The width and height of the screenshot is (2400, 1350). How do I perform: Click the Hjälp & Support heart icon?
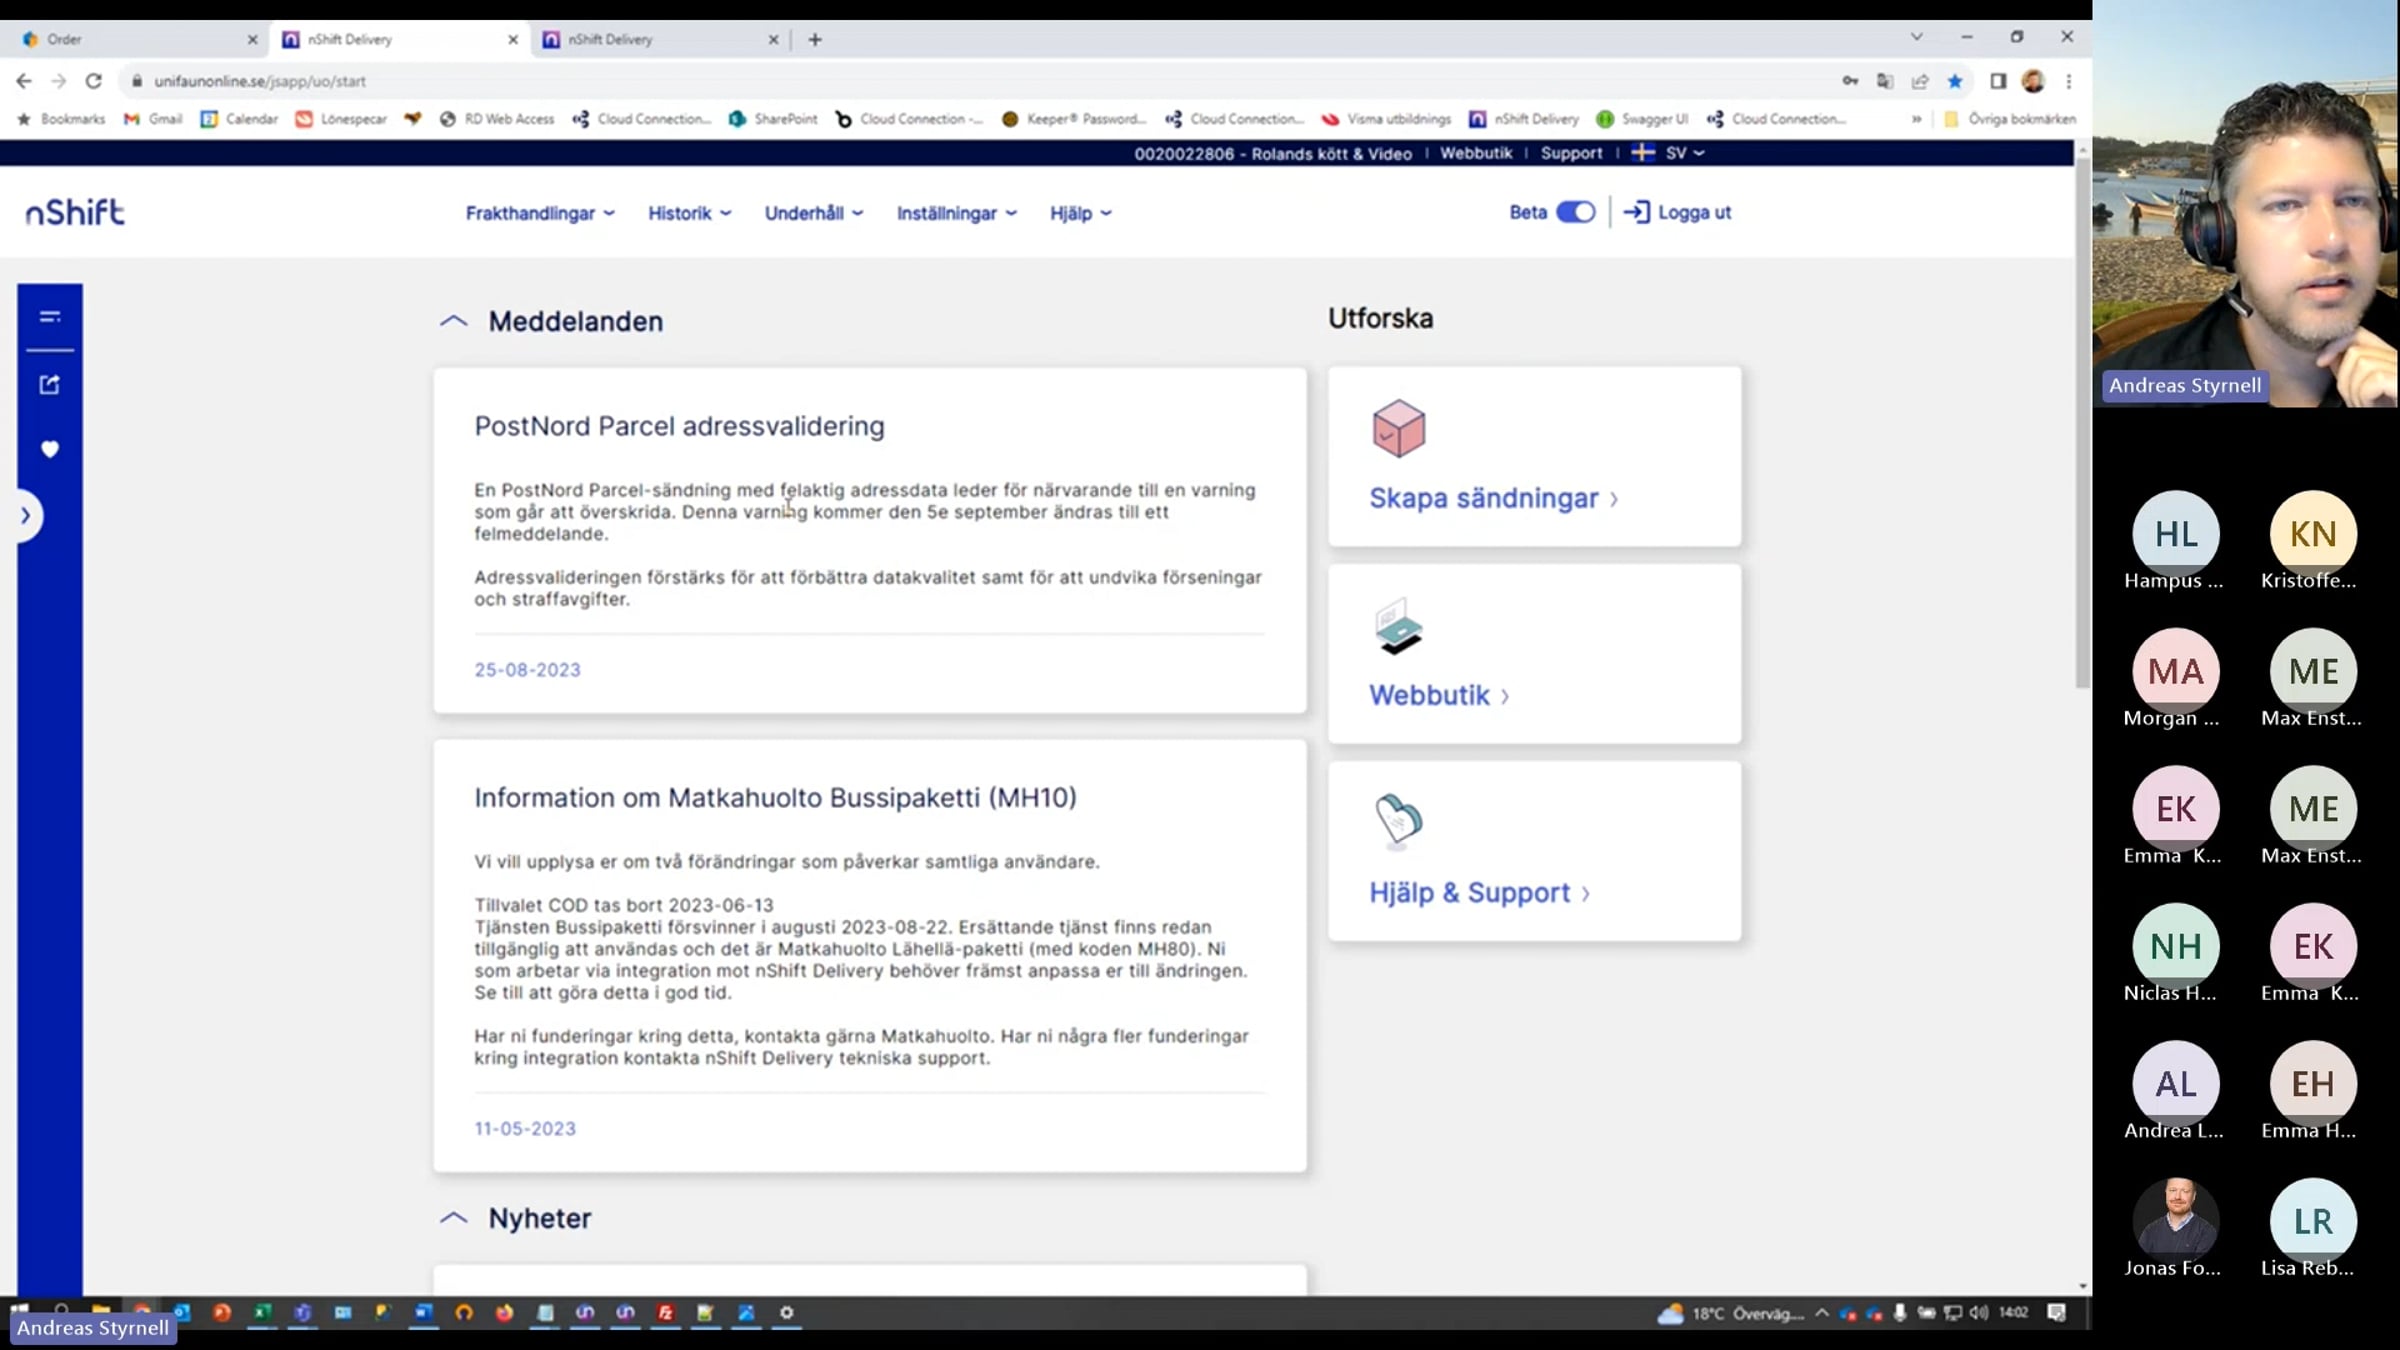tap(1398, 821)
